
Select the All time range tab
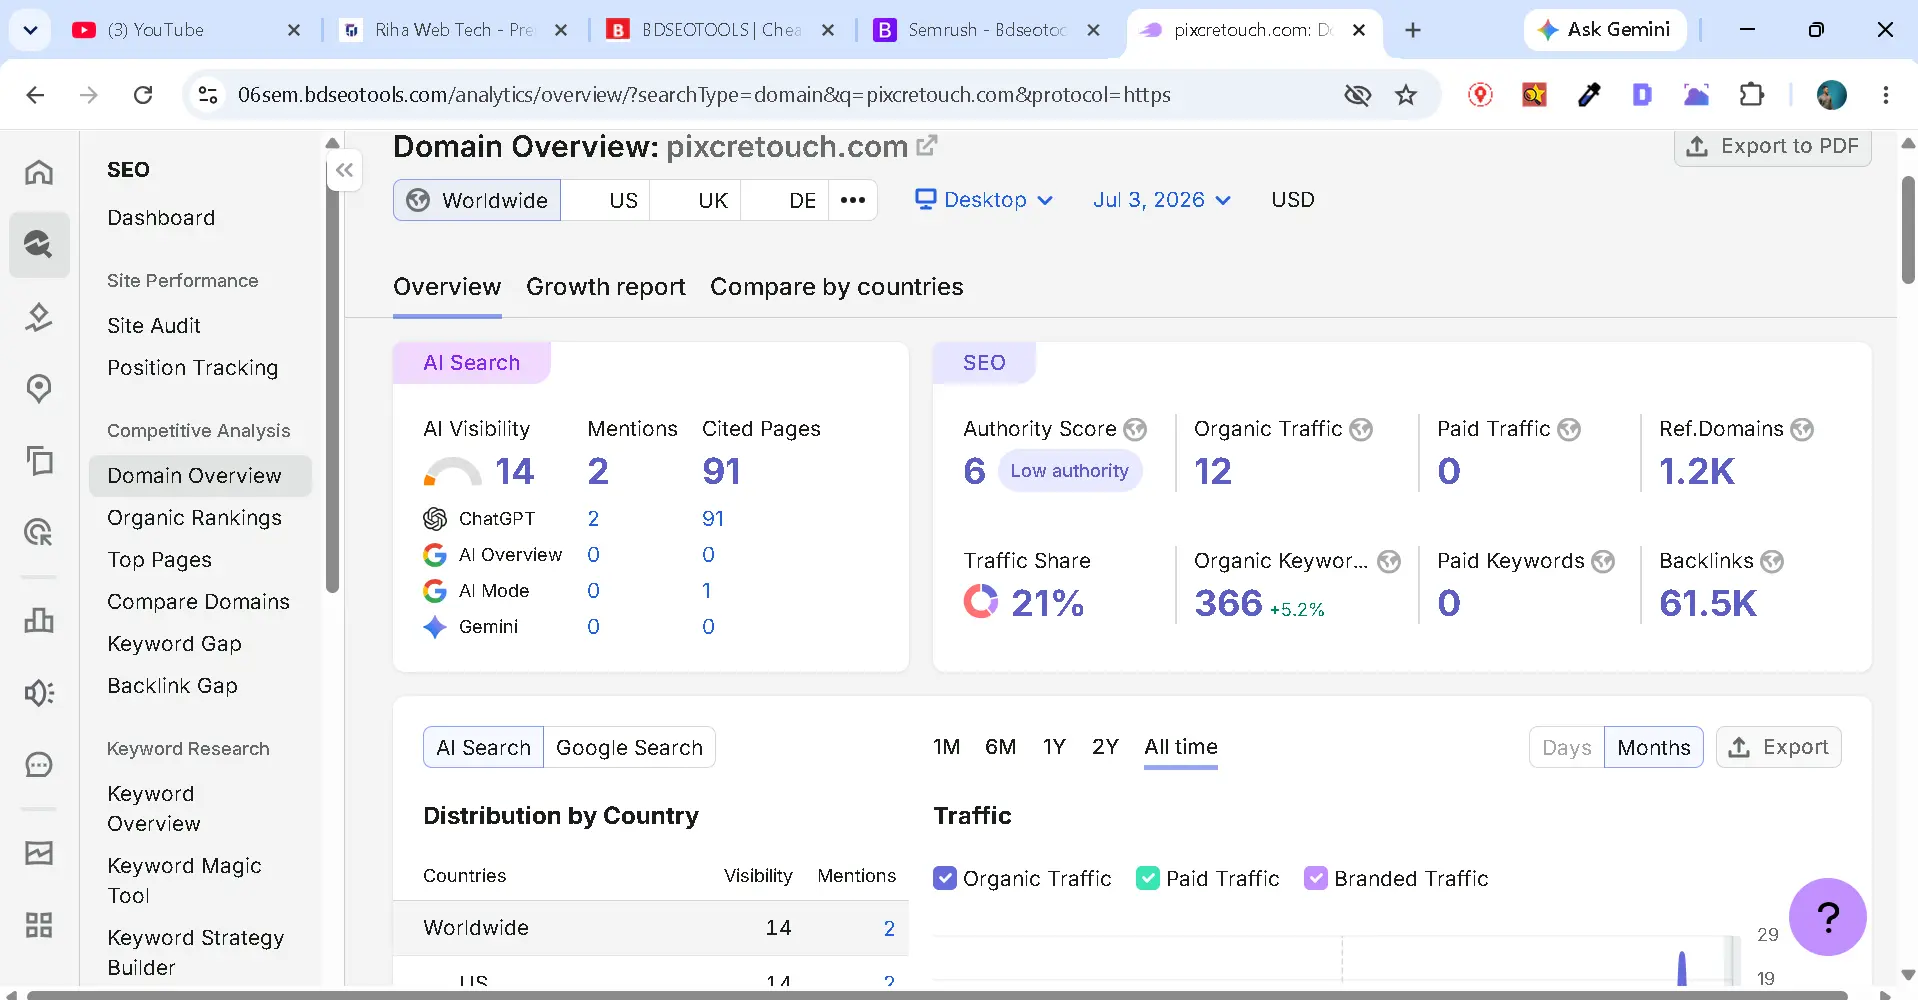pos(1180,747)
